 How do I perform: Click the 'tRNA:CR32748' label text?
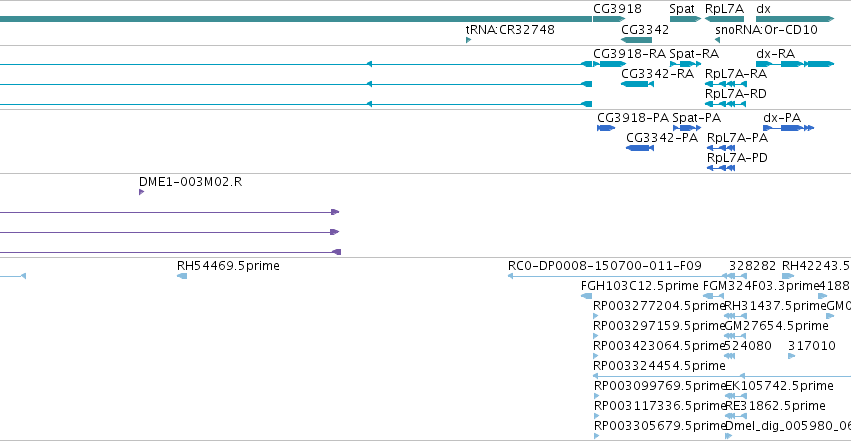tap(510, 29)
